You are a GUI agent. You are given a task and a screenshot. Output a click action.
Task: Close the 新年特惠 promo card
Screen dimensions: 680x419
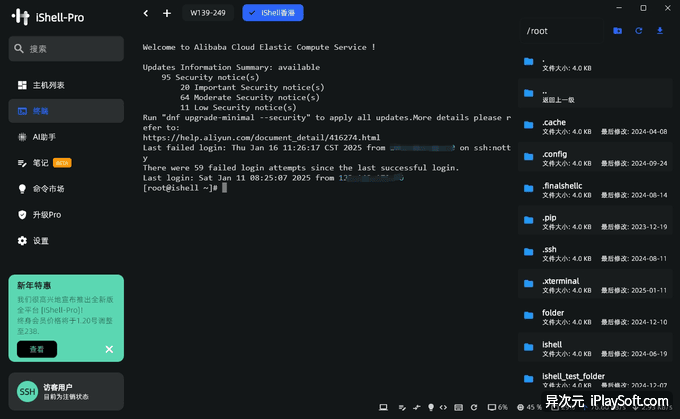(x=109, y=349)
